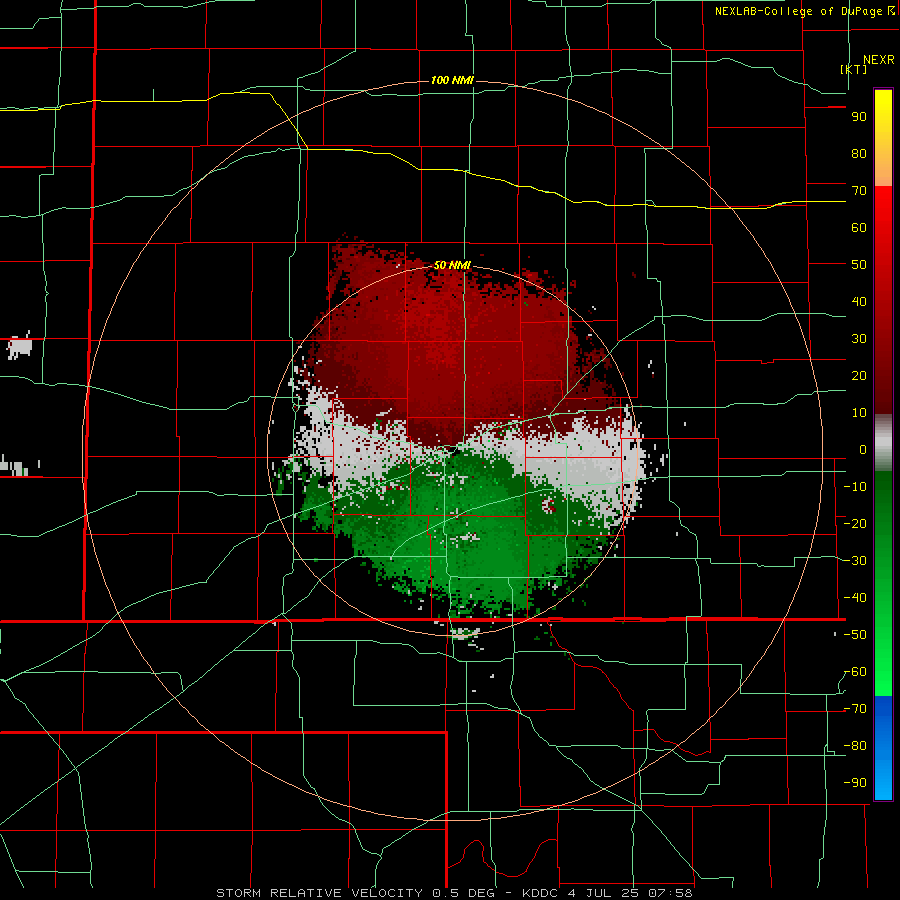Click the -60 tick label on velocity scale
This screenshot has height=900, width=900.
[x=855, y=672]
